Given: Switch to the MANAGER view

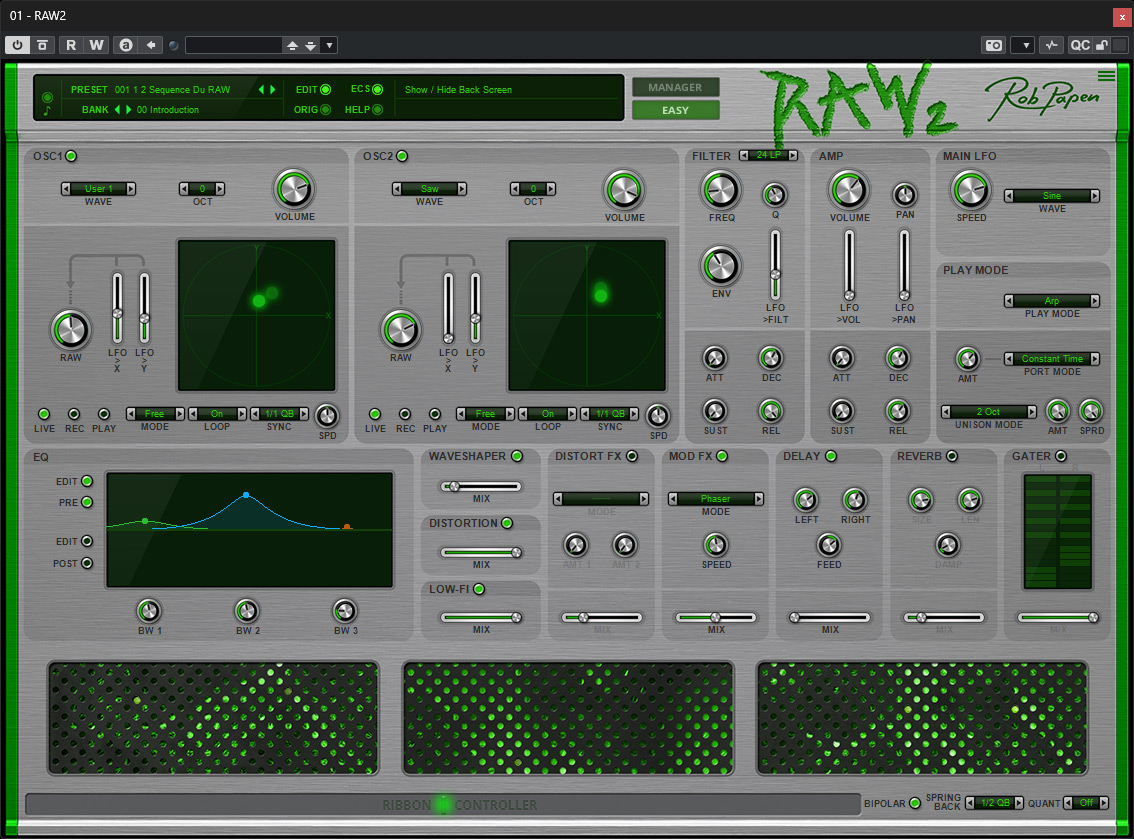Looking at the screenshot, I should (675, 87).
